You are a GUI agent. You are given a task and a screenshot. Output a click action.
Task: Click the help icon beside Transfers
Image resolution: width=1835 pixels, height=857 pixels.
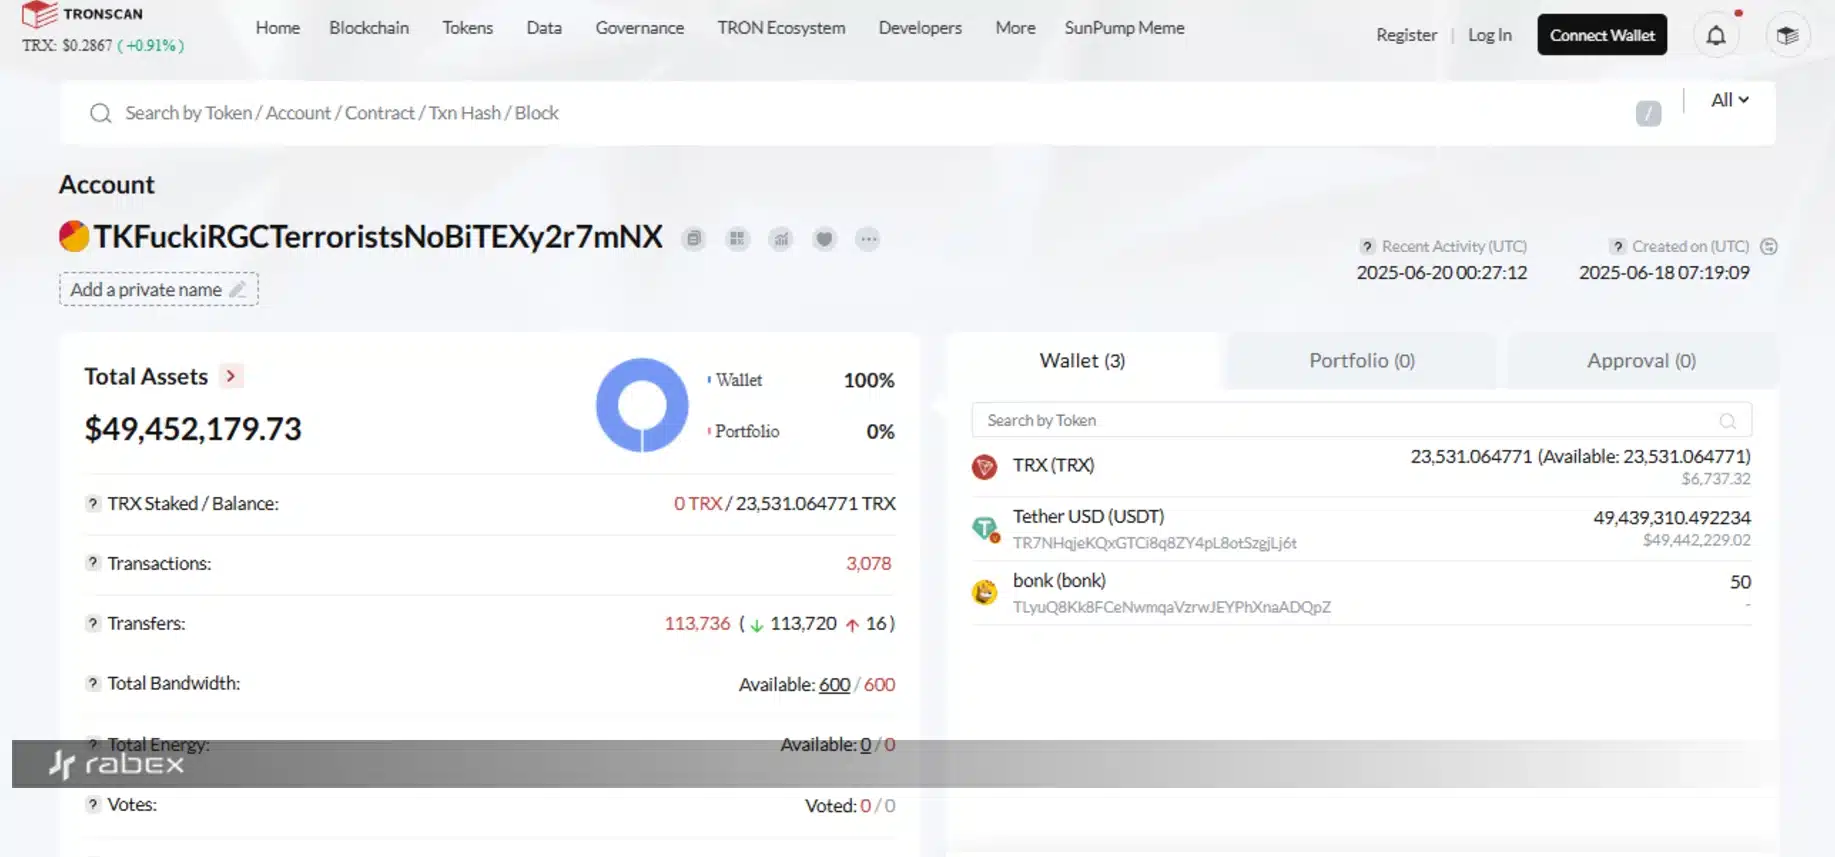click(93, 623)
